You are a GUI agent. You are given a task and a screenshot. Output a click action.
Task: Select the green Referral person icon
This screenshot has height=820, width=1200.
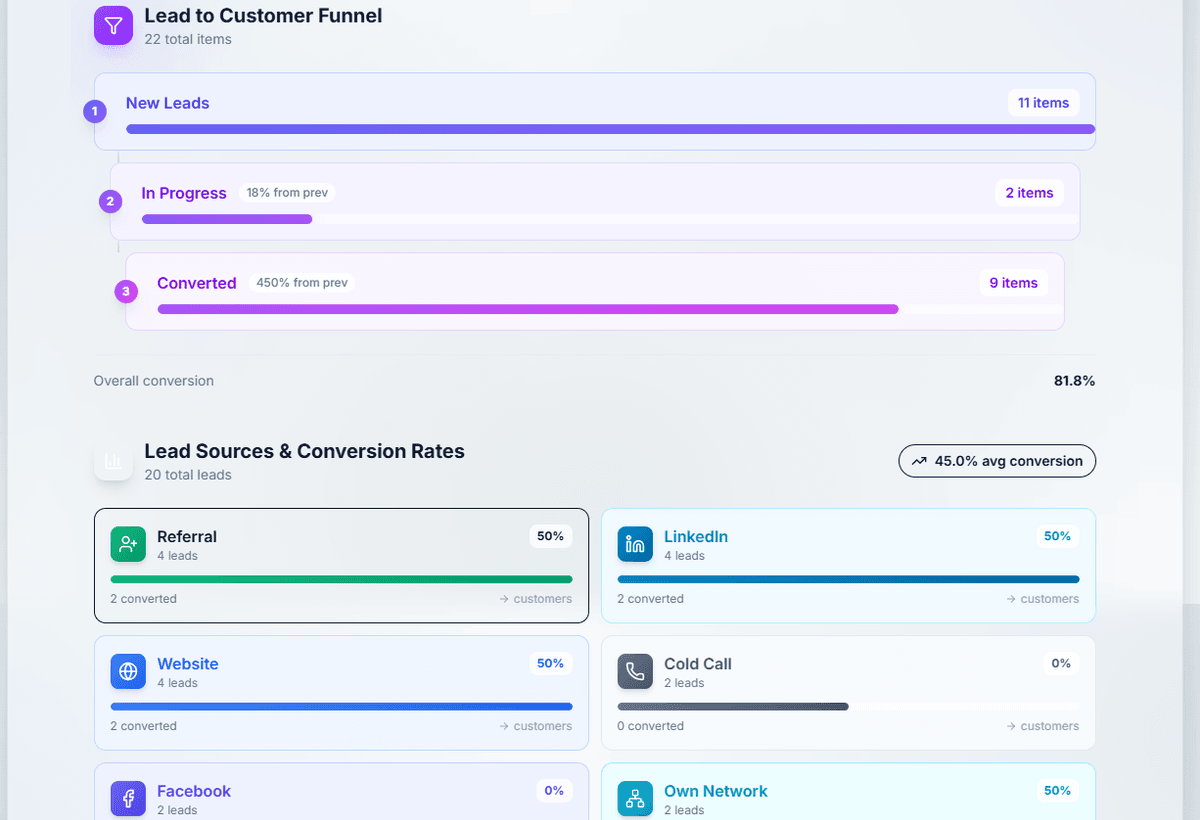pyautogui.click(x=127, y=543)
